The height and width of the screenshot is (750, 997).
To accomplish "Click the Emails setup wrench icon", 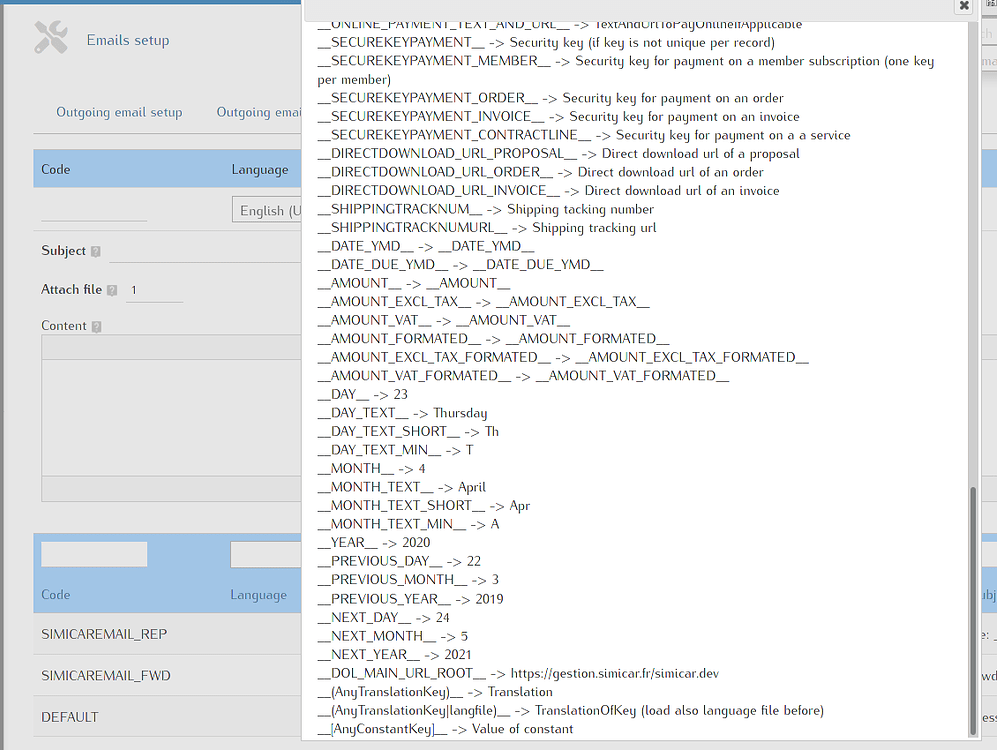I will [x=48, y=37].
